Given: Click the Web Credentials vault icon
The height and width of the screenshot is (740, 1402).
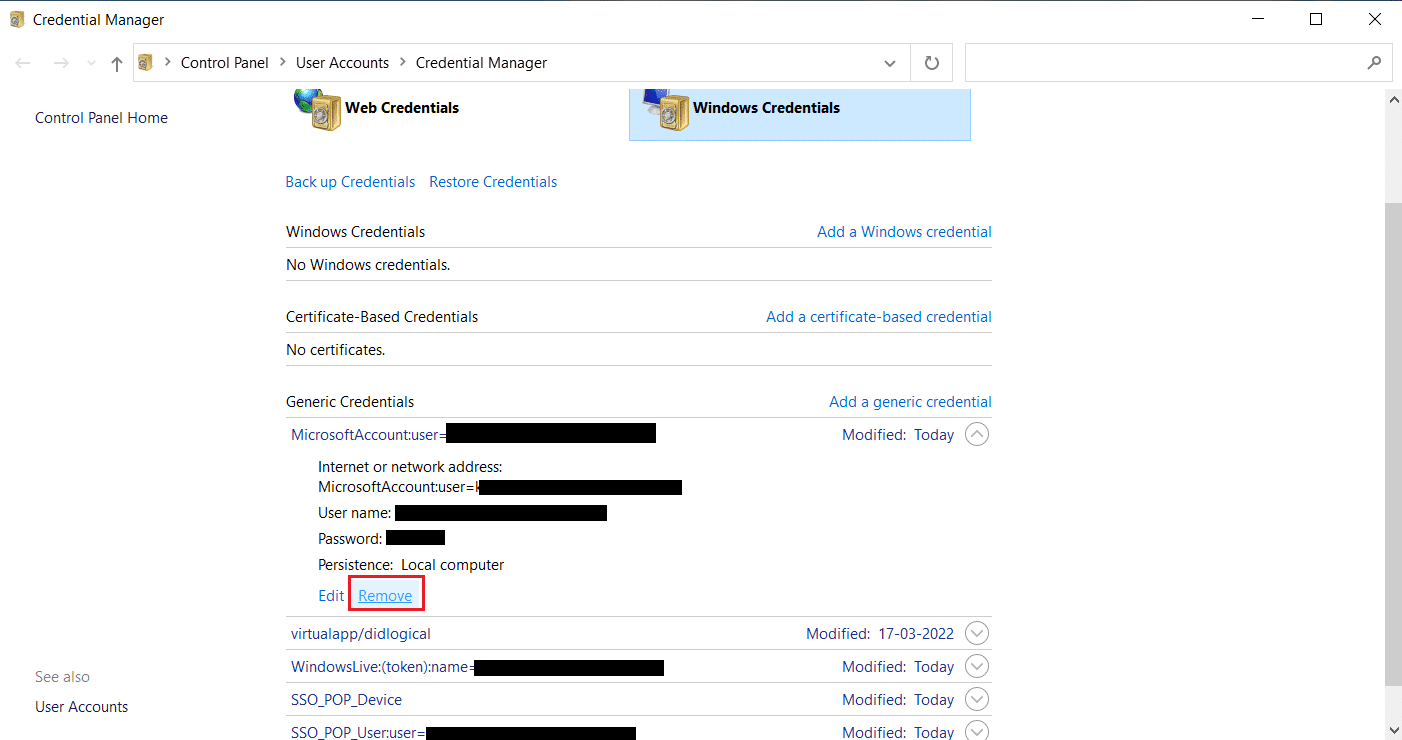Looking at the screenshot, I should click(x=318, y=110).
